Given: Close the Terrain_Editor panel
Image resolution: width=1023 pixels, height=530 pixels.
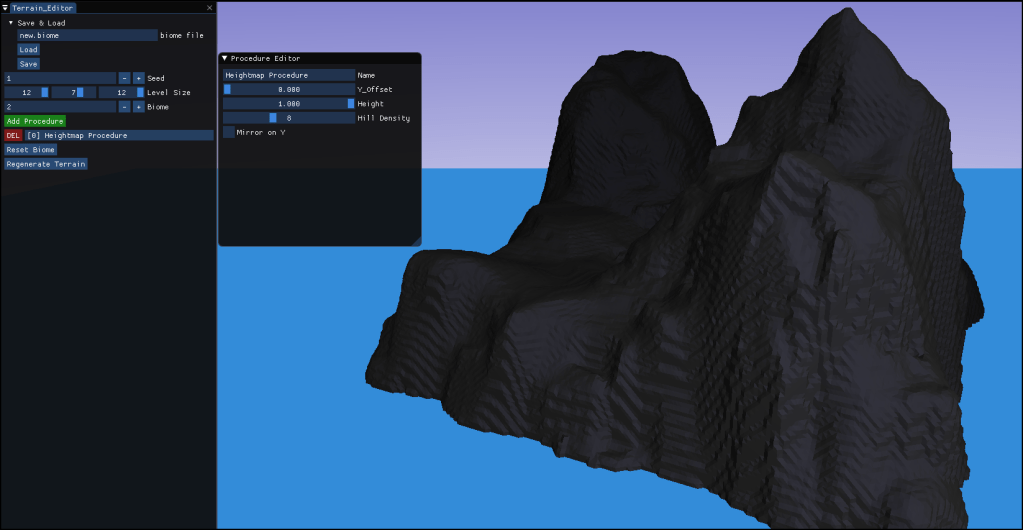Looking at the screenshot, I should 209,7.
